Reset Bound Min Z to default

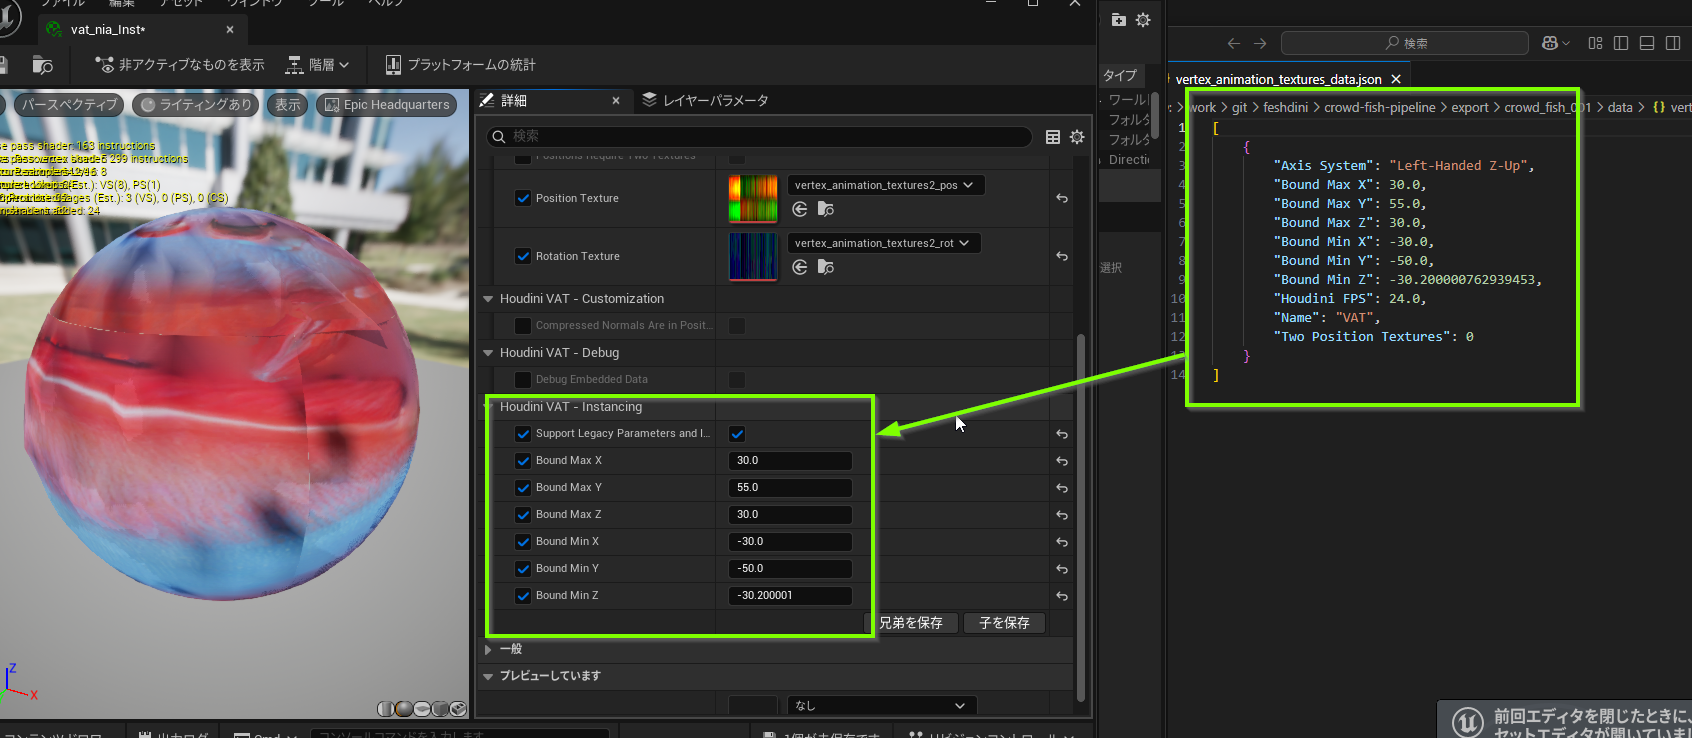point(1062,596)
